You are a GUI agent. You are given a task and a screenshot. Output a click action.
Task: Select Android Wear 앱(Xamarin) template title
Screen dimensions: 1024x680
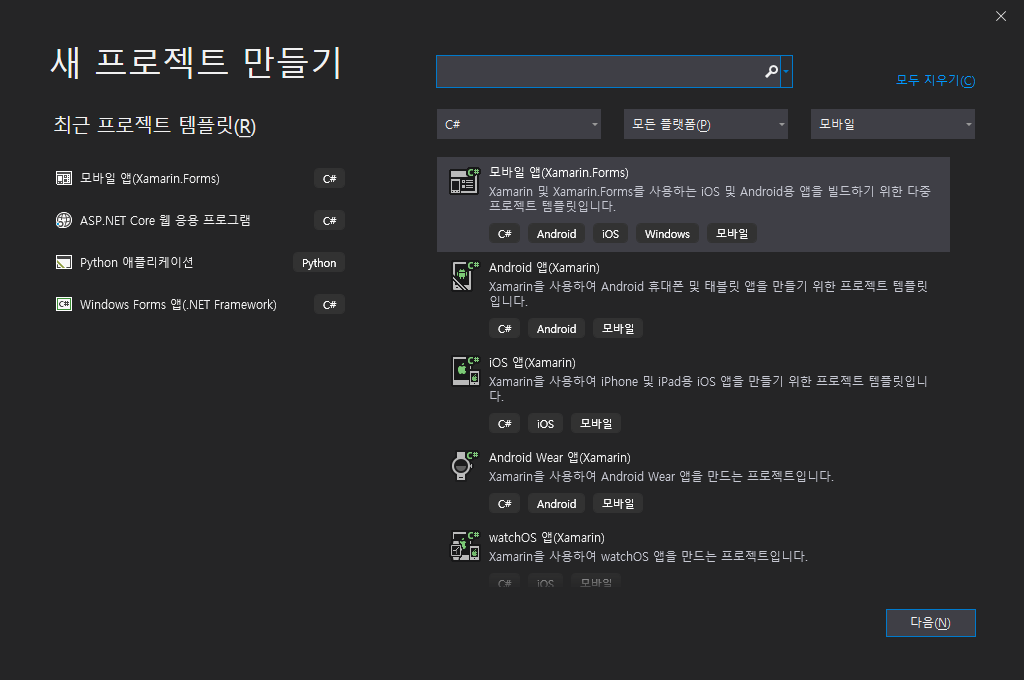click(x=560, y=458)
